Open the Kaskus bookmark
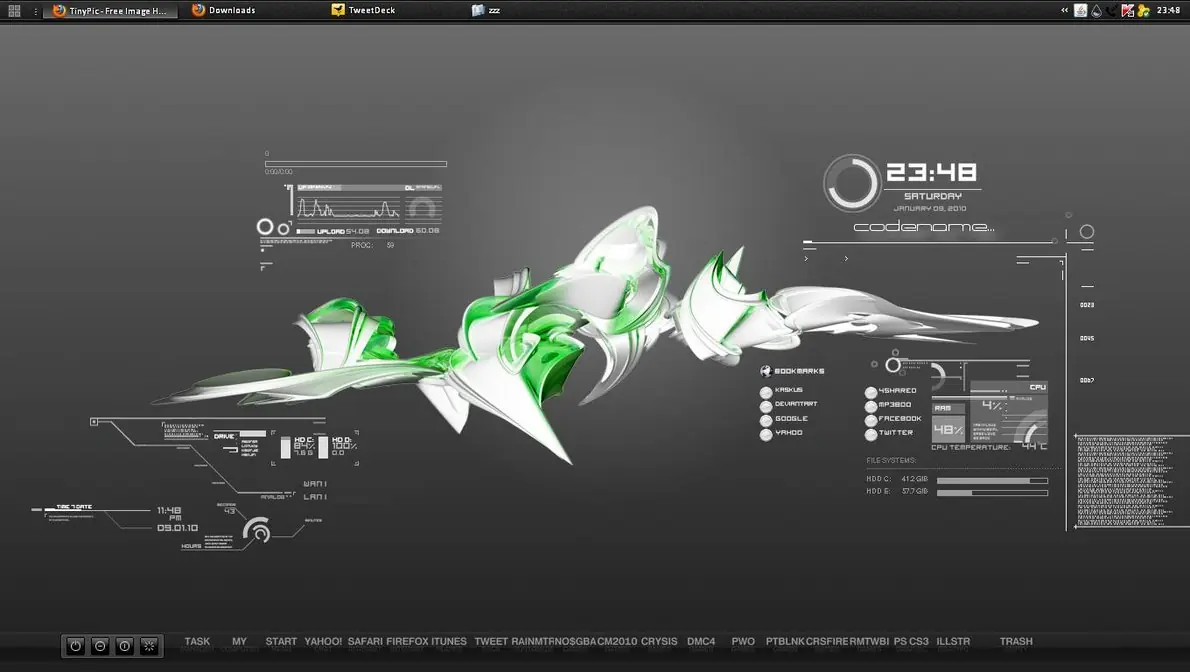This screenshot has width=1190, height=672. click(789, 390)
